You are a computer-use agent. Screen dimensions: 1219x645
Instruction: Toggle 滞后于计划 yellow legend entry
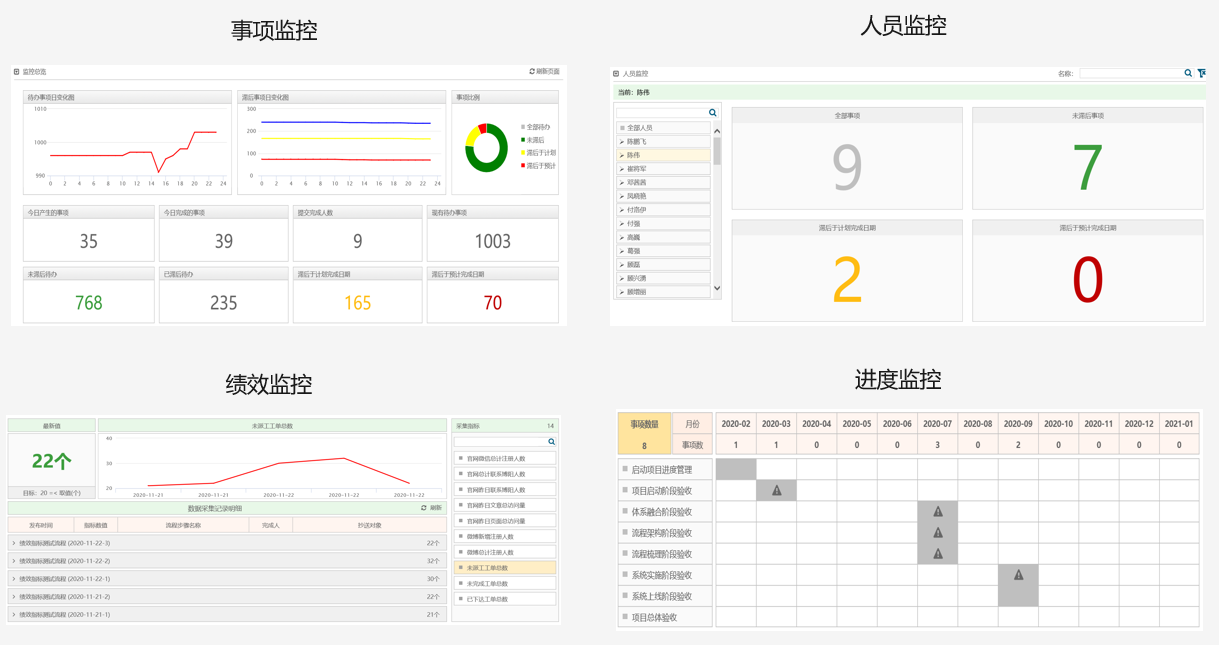click(x=523, y=153)
